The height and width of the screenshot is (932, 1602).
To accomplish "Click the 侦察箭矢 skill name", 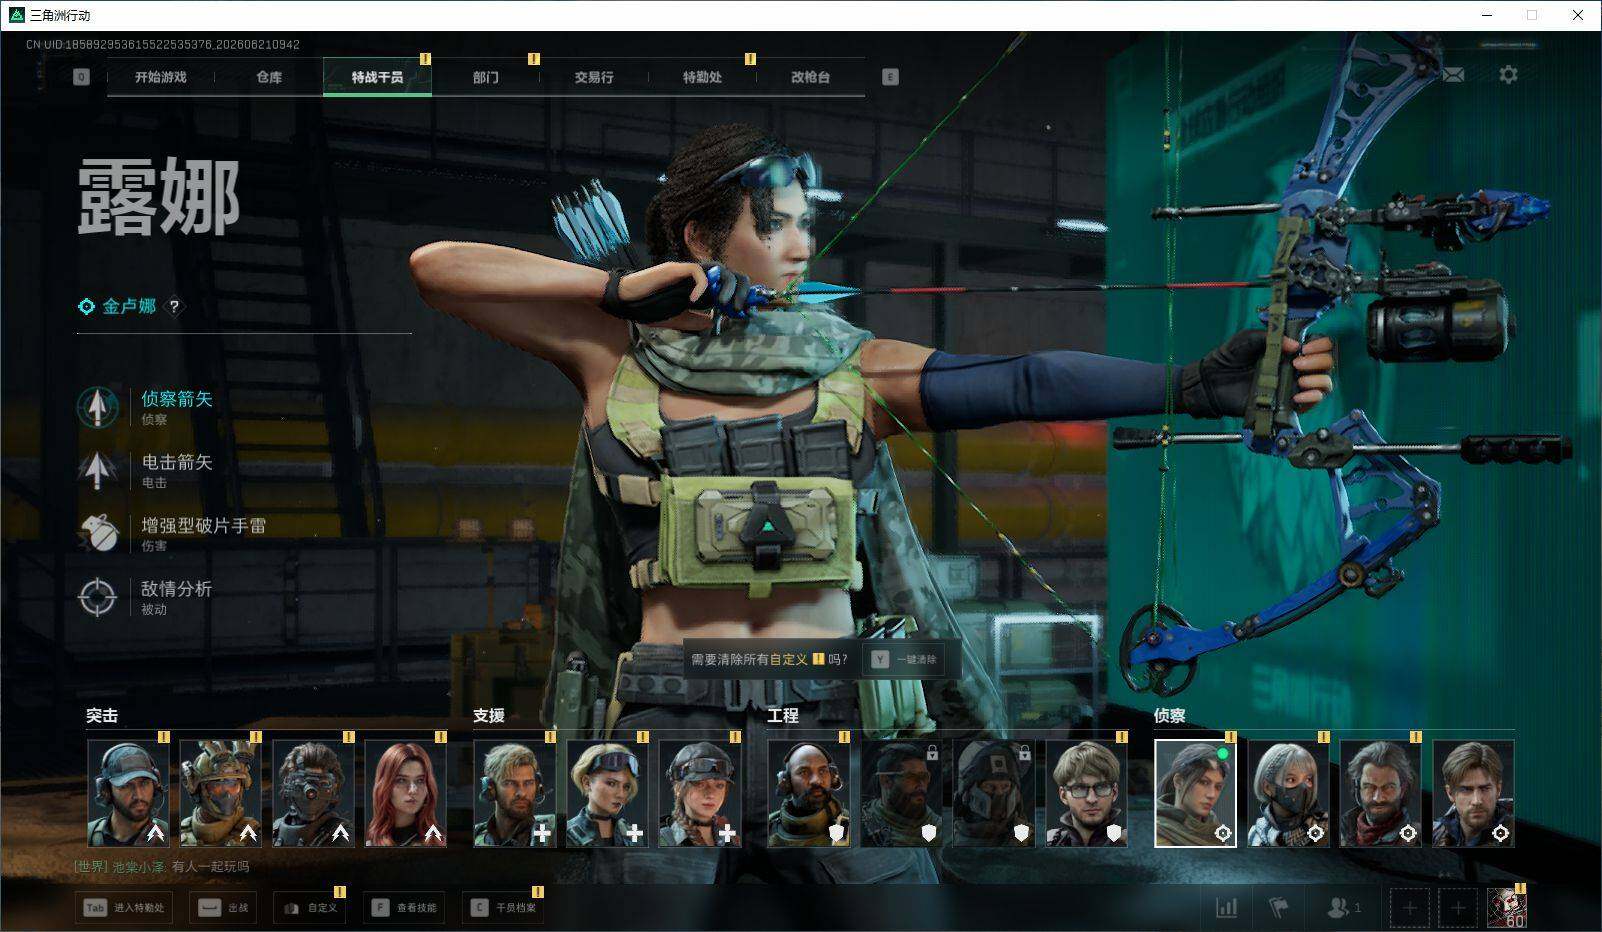I will click(x=177, y=399).
